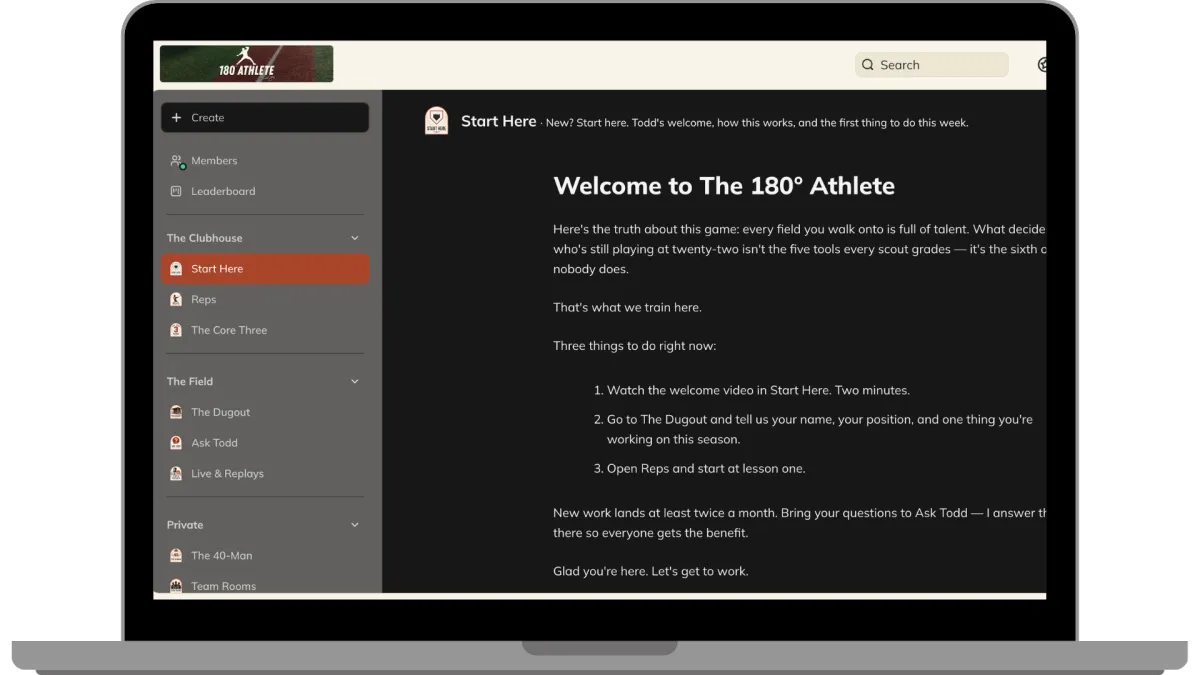
Task: Click the 180 Athlete logo banner
Action: click(x=246, y=64)
